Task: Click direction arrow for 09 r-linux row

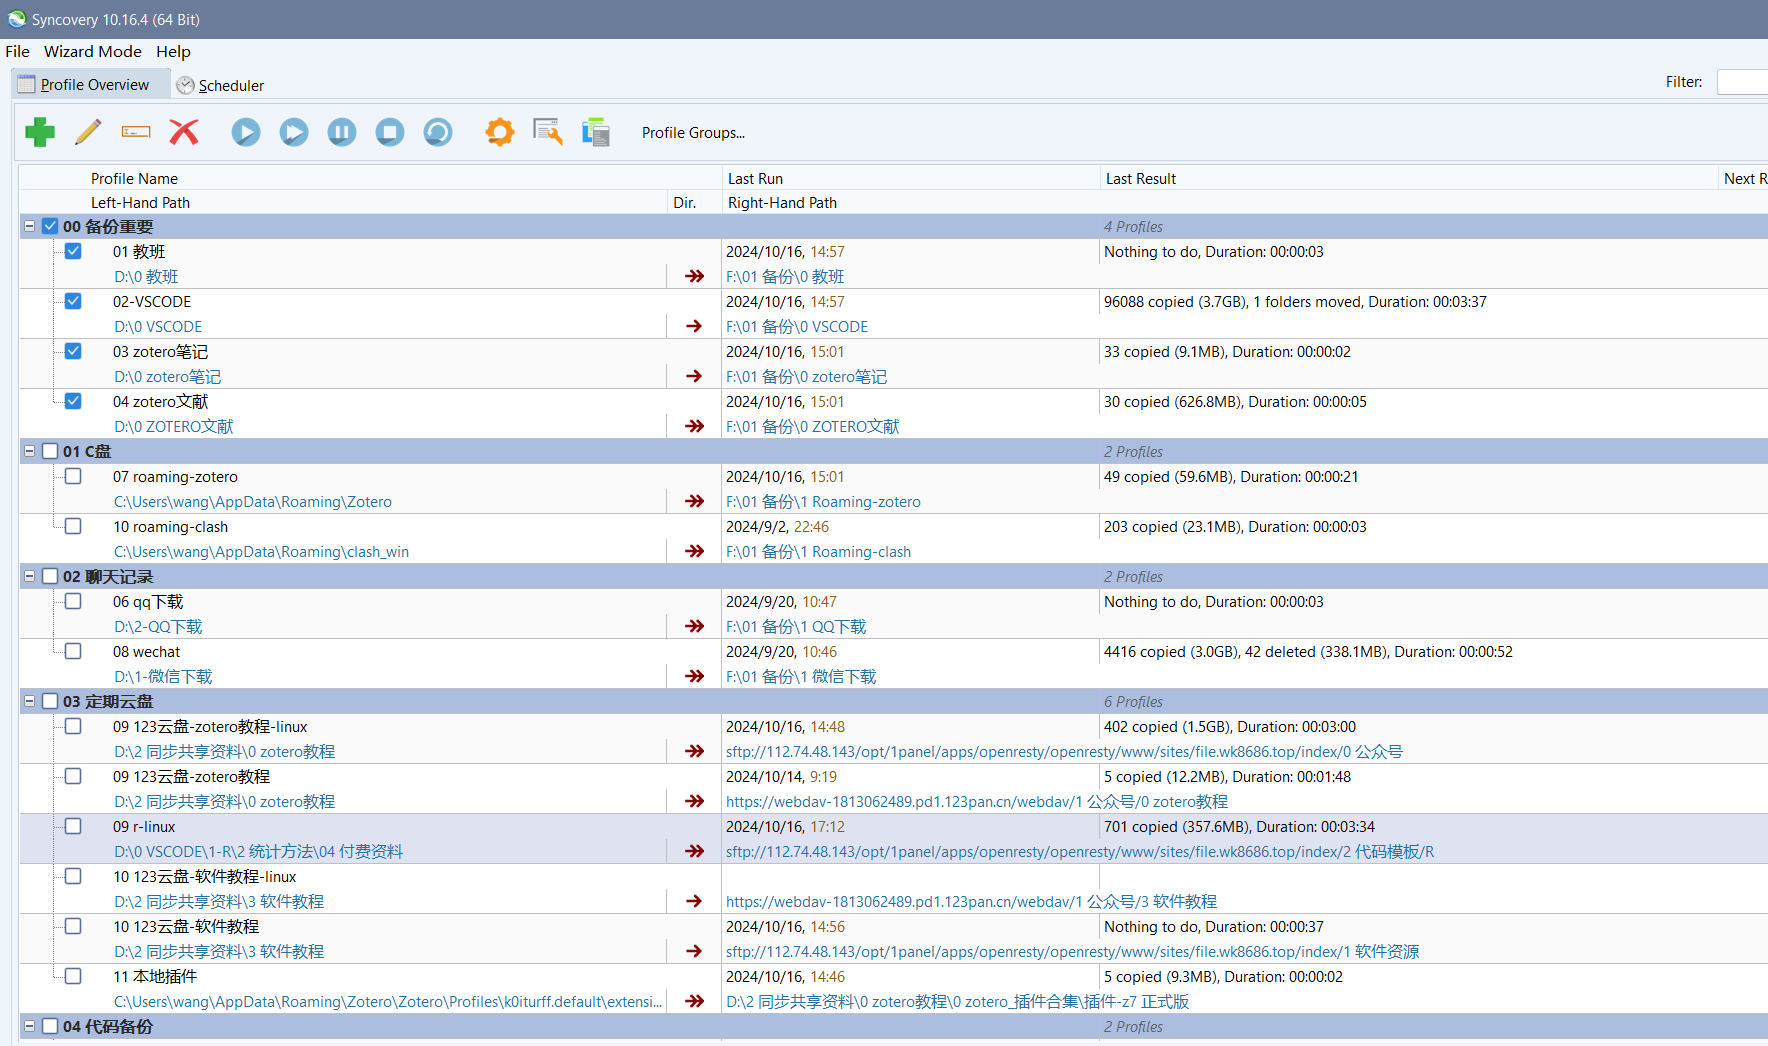Action: coord(695,851)
